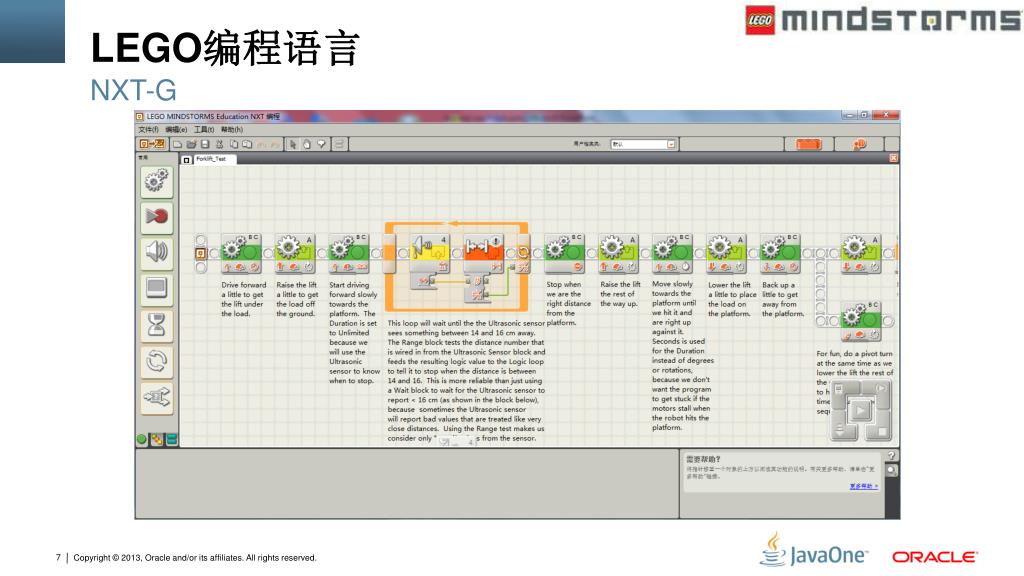Click the 'Drive forward' comment text
This screenshot has height=576, width=1024.
(244, 299)
